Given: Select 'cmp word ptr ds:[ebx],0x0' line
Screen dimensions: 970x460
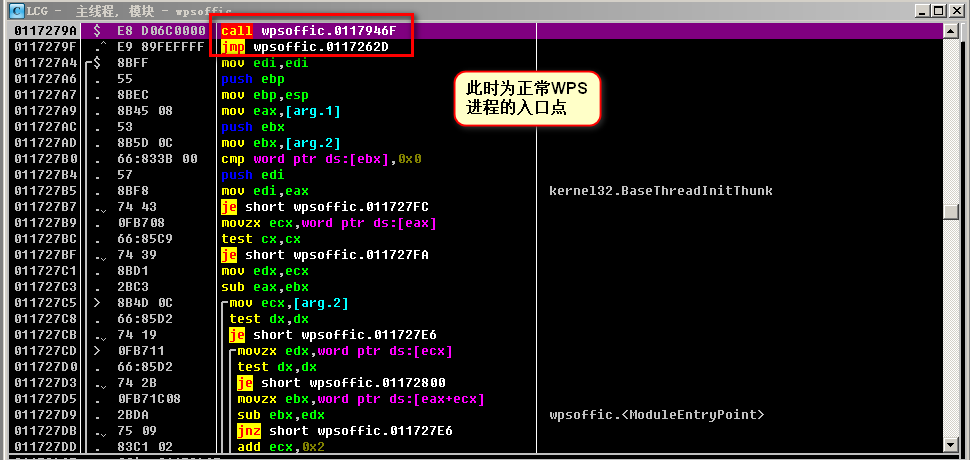Looking at the screenshot, I should [x=320, y=159].
